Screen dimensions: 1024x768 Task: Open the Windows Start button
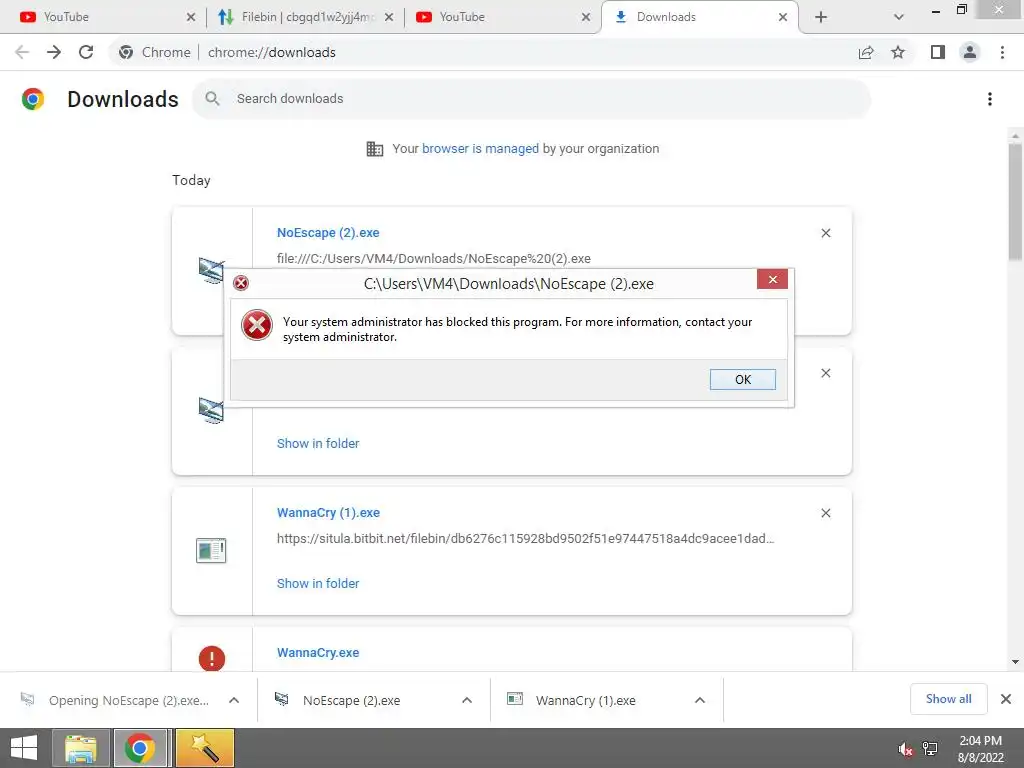pos(24,748)
